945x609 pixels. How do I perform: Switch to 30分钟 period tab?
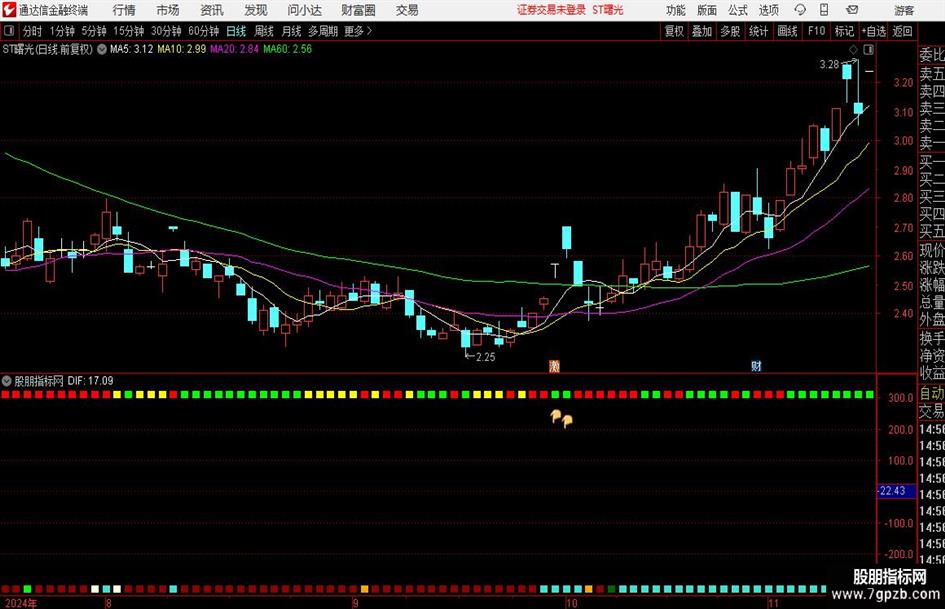click(x=166, y=31)
